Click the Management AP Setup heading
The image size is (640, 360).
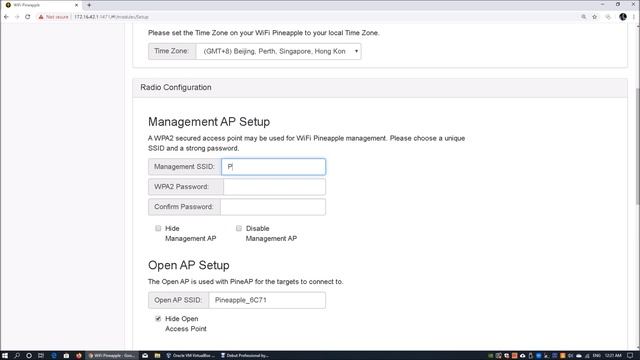209,122
